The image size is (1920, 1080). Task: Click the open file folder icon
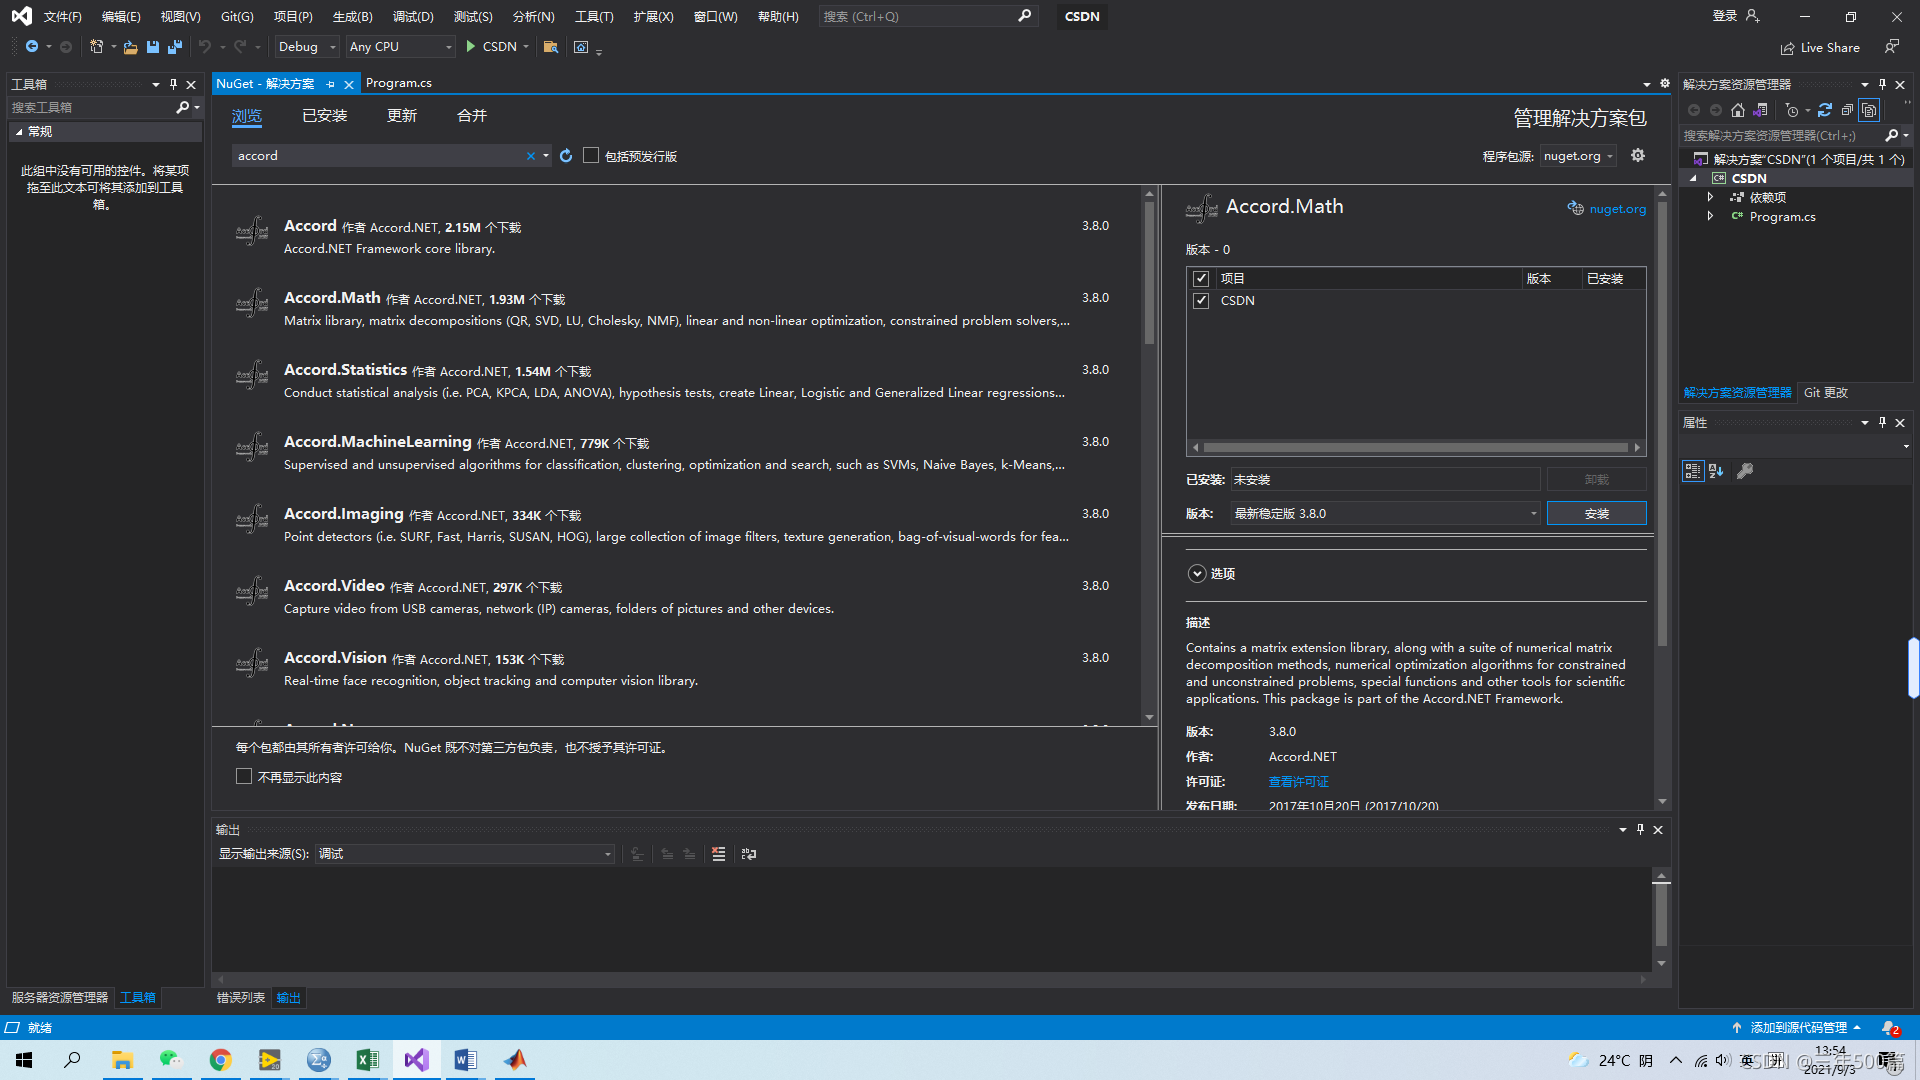click(x=130, y=47)
